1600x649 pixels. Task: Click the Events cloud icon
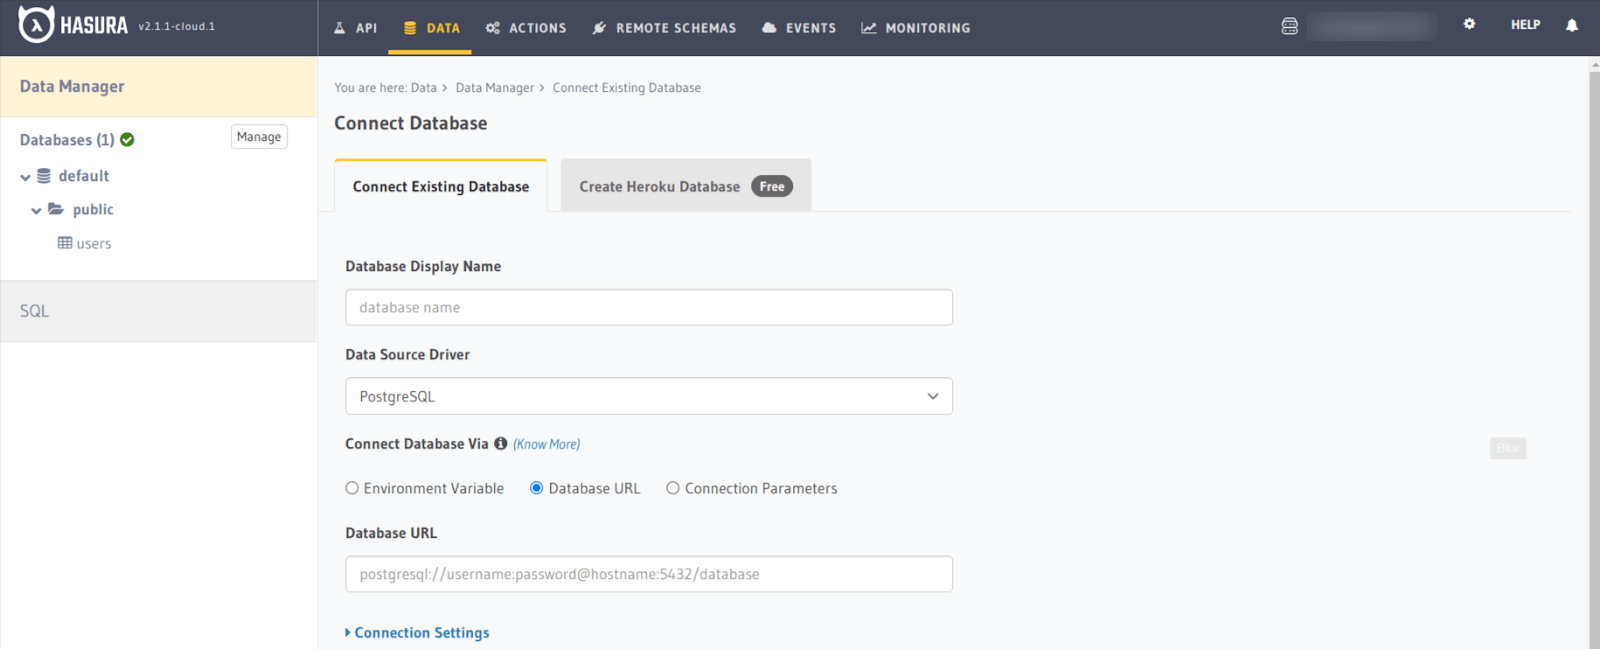click(x=769, y=28)
